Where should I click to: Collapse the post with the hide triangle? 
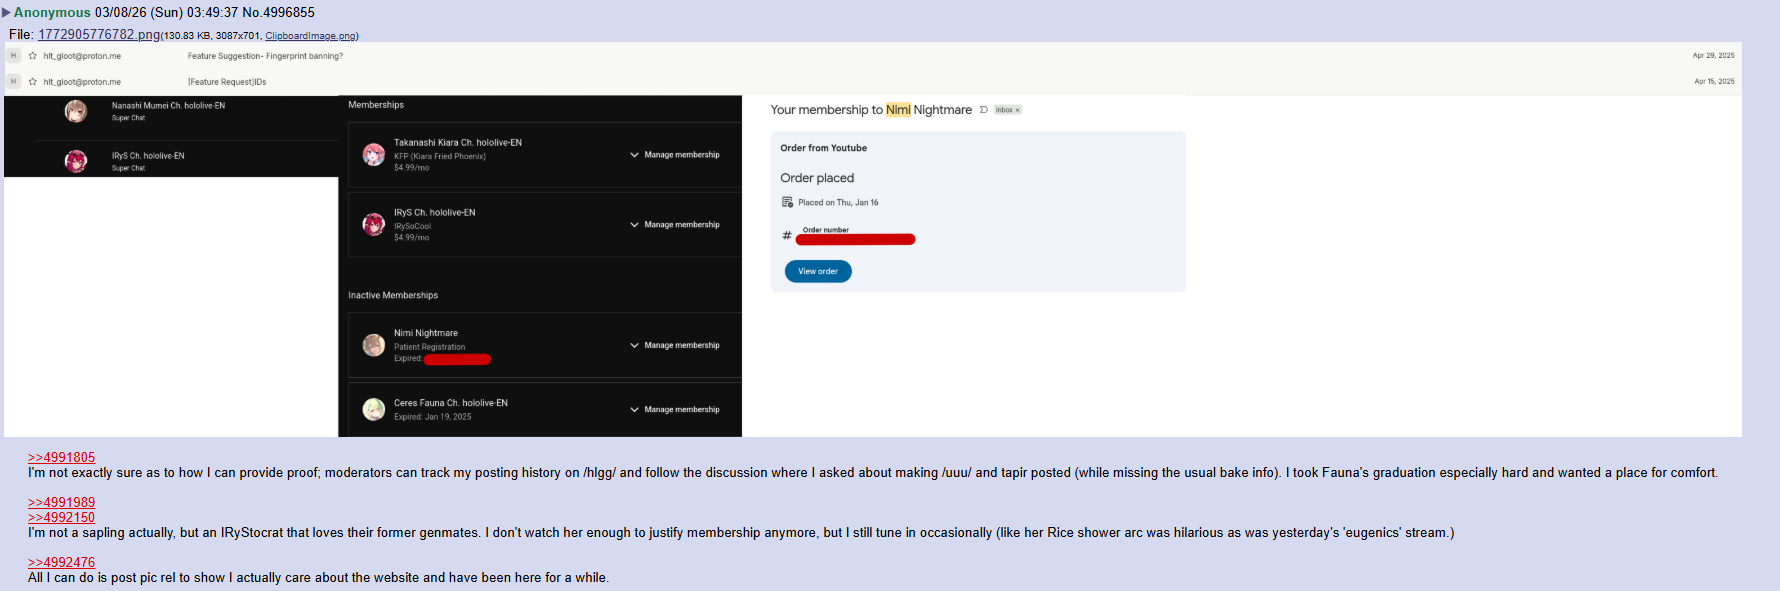(6, 13)
